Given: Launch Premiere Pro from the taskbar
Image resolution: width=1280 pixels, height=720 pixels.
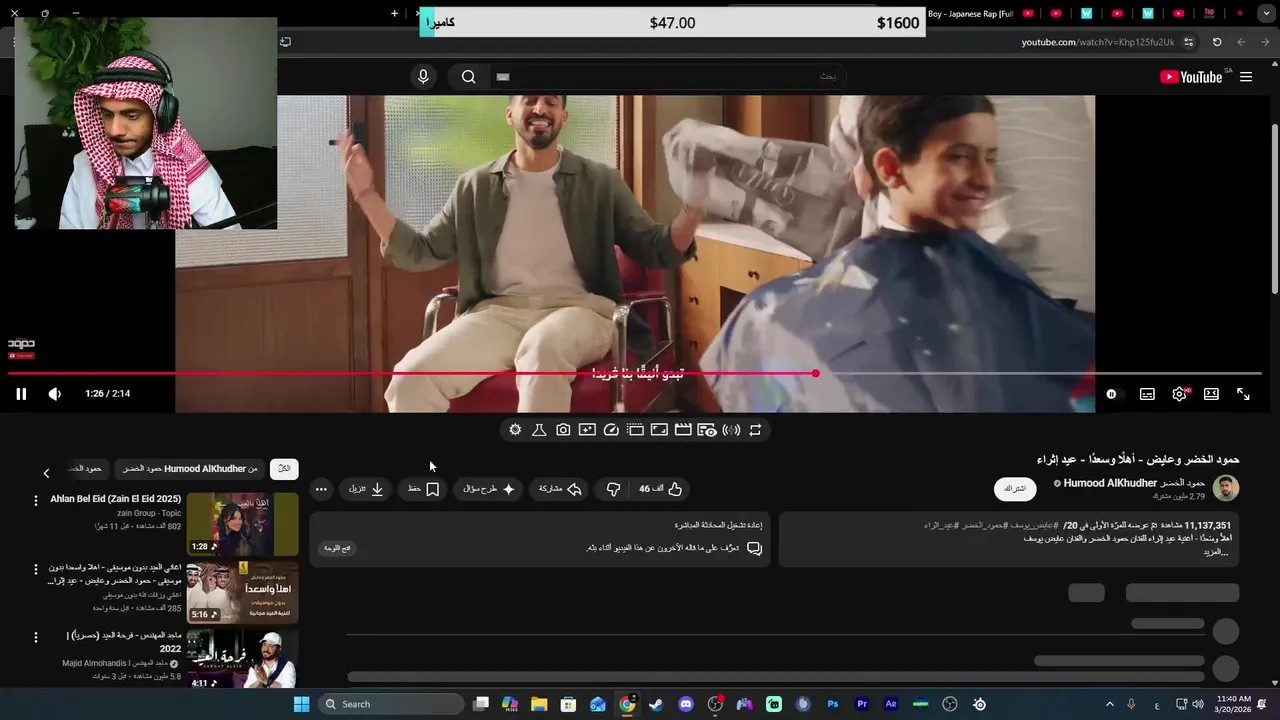Looking at the screenshot, I should (x=862, y=704).
